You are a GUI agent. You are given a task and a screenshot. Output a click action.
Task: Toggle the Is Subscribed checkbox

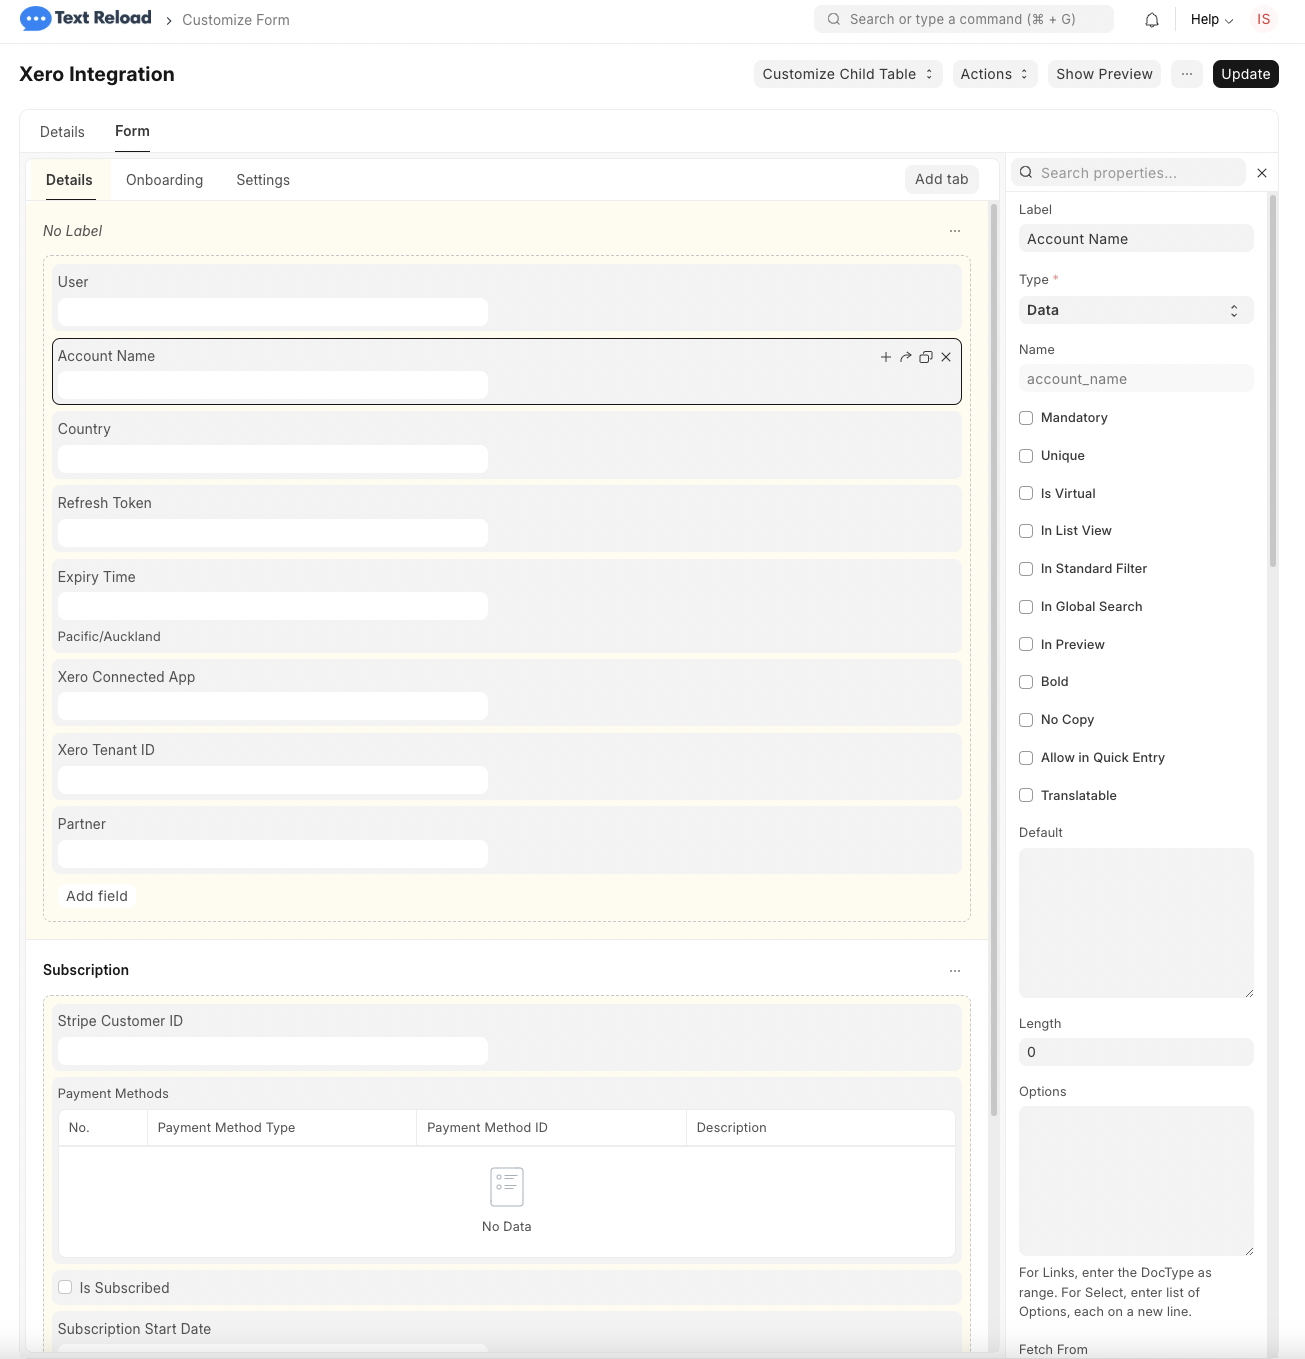[x=65, y=1288]
